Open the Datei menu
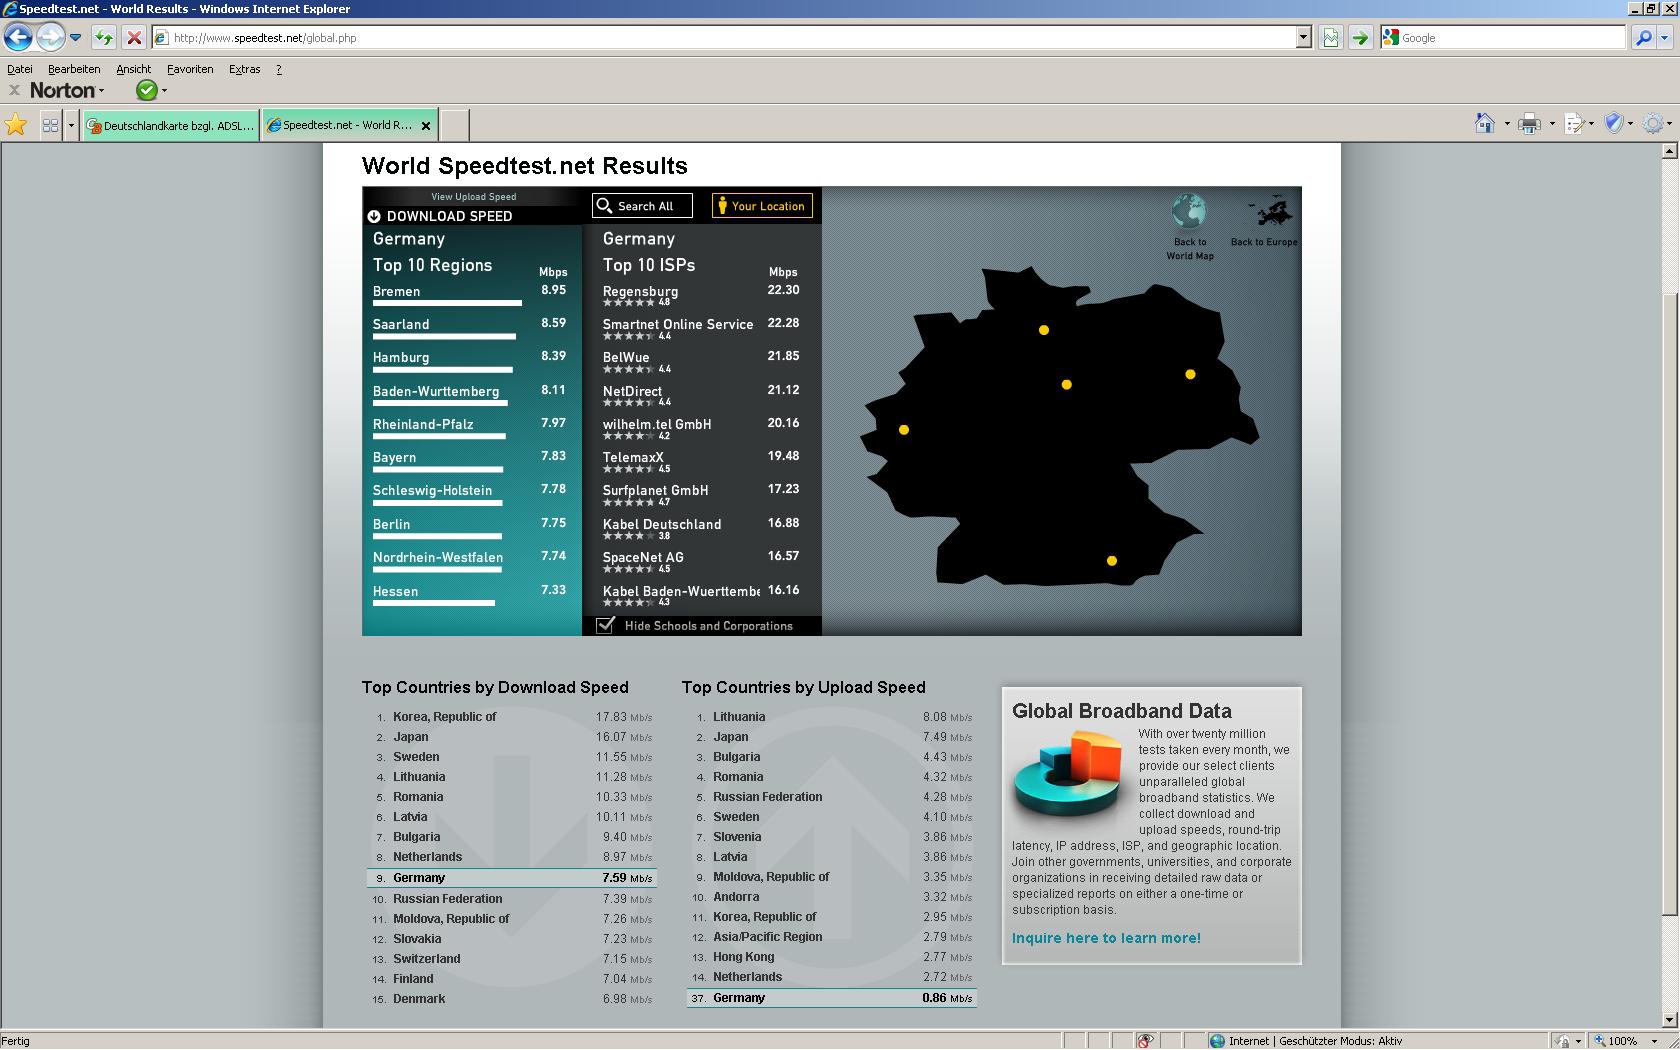This screenshot has height=1050, width=1680. 20,69
